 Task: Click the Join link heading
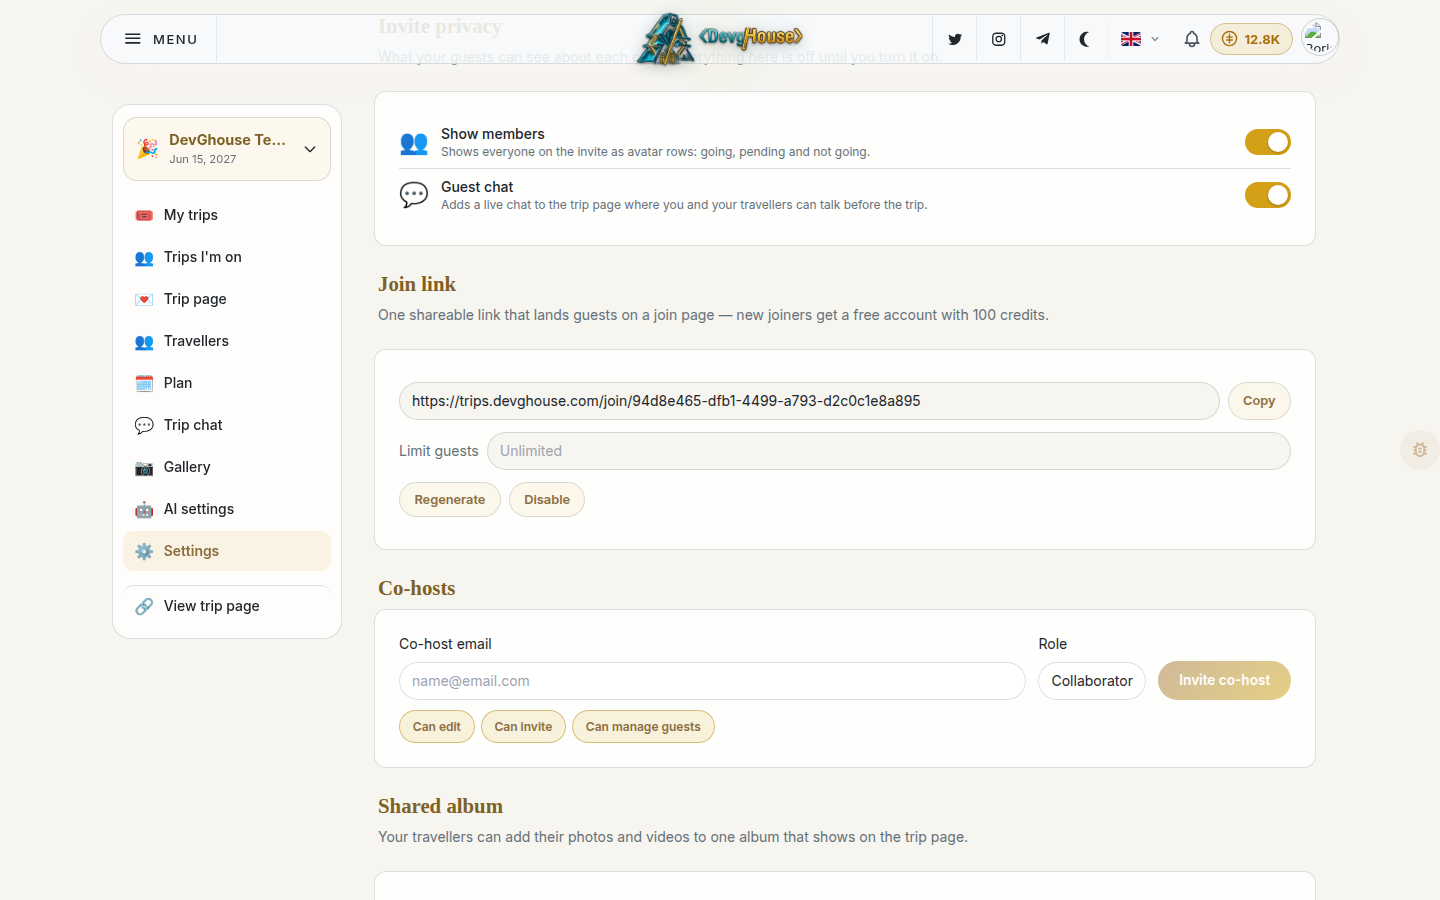click(417, 284)
